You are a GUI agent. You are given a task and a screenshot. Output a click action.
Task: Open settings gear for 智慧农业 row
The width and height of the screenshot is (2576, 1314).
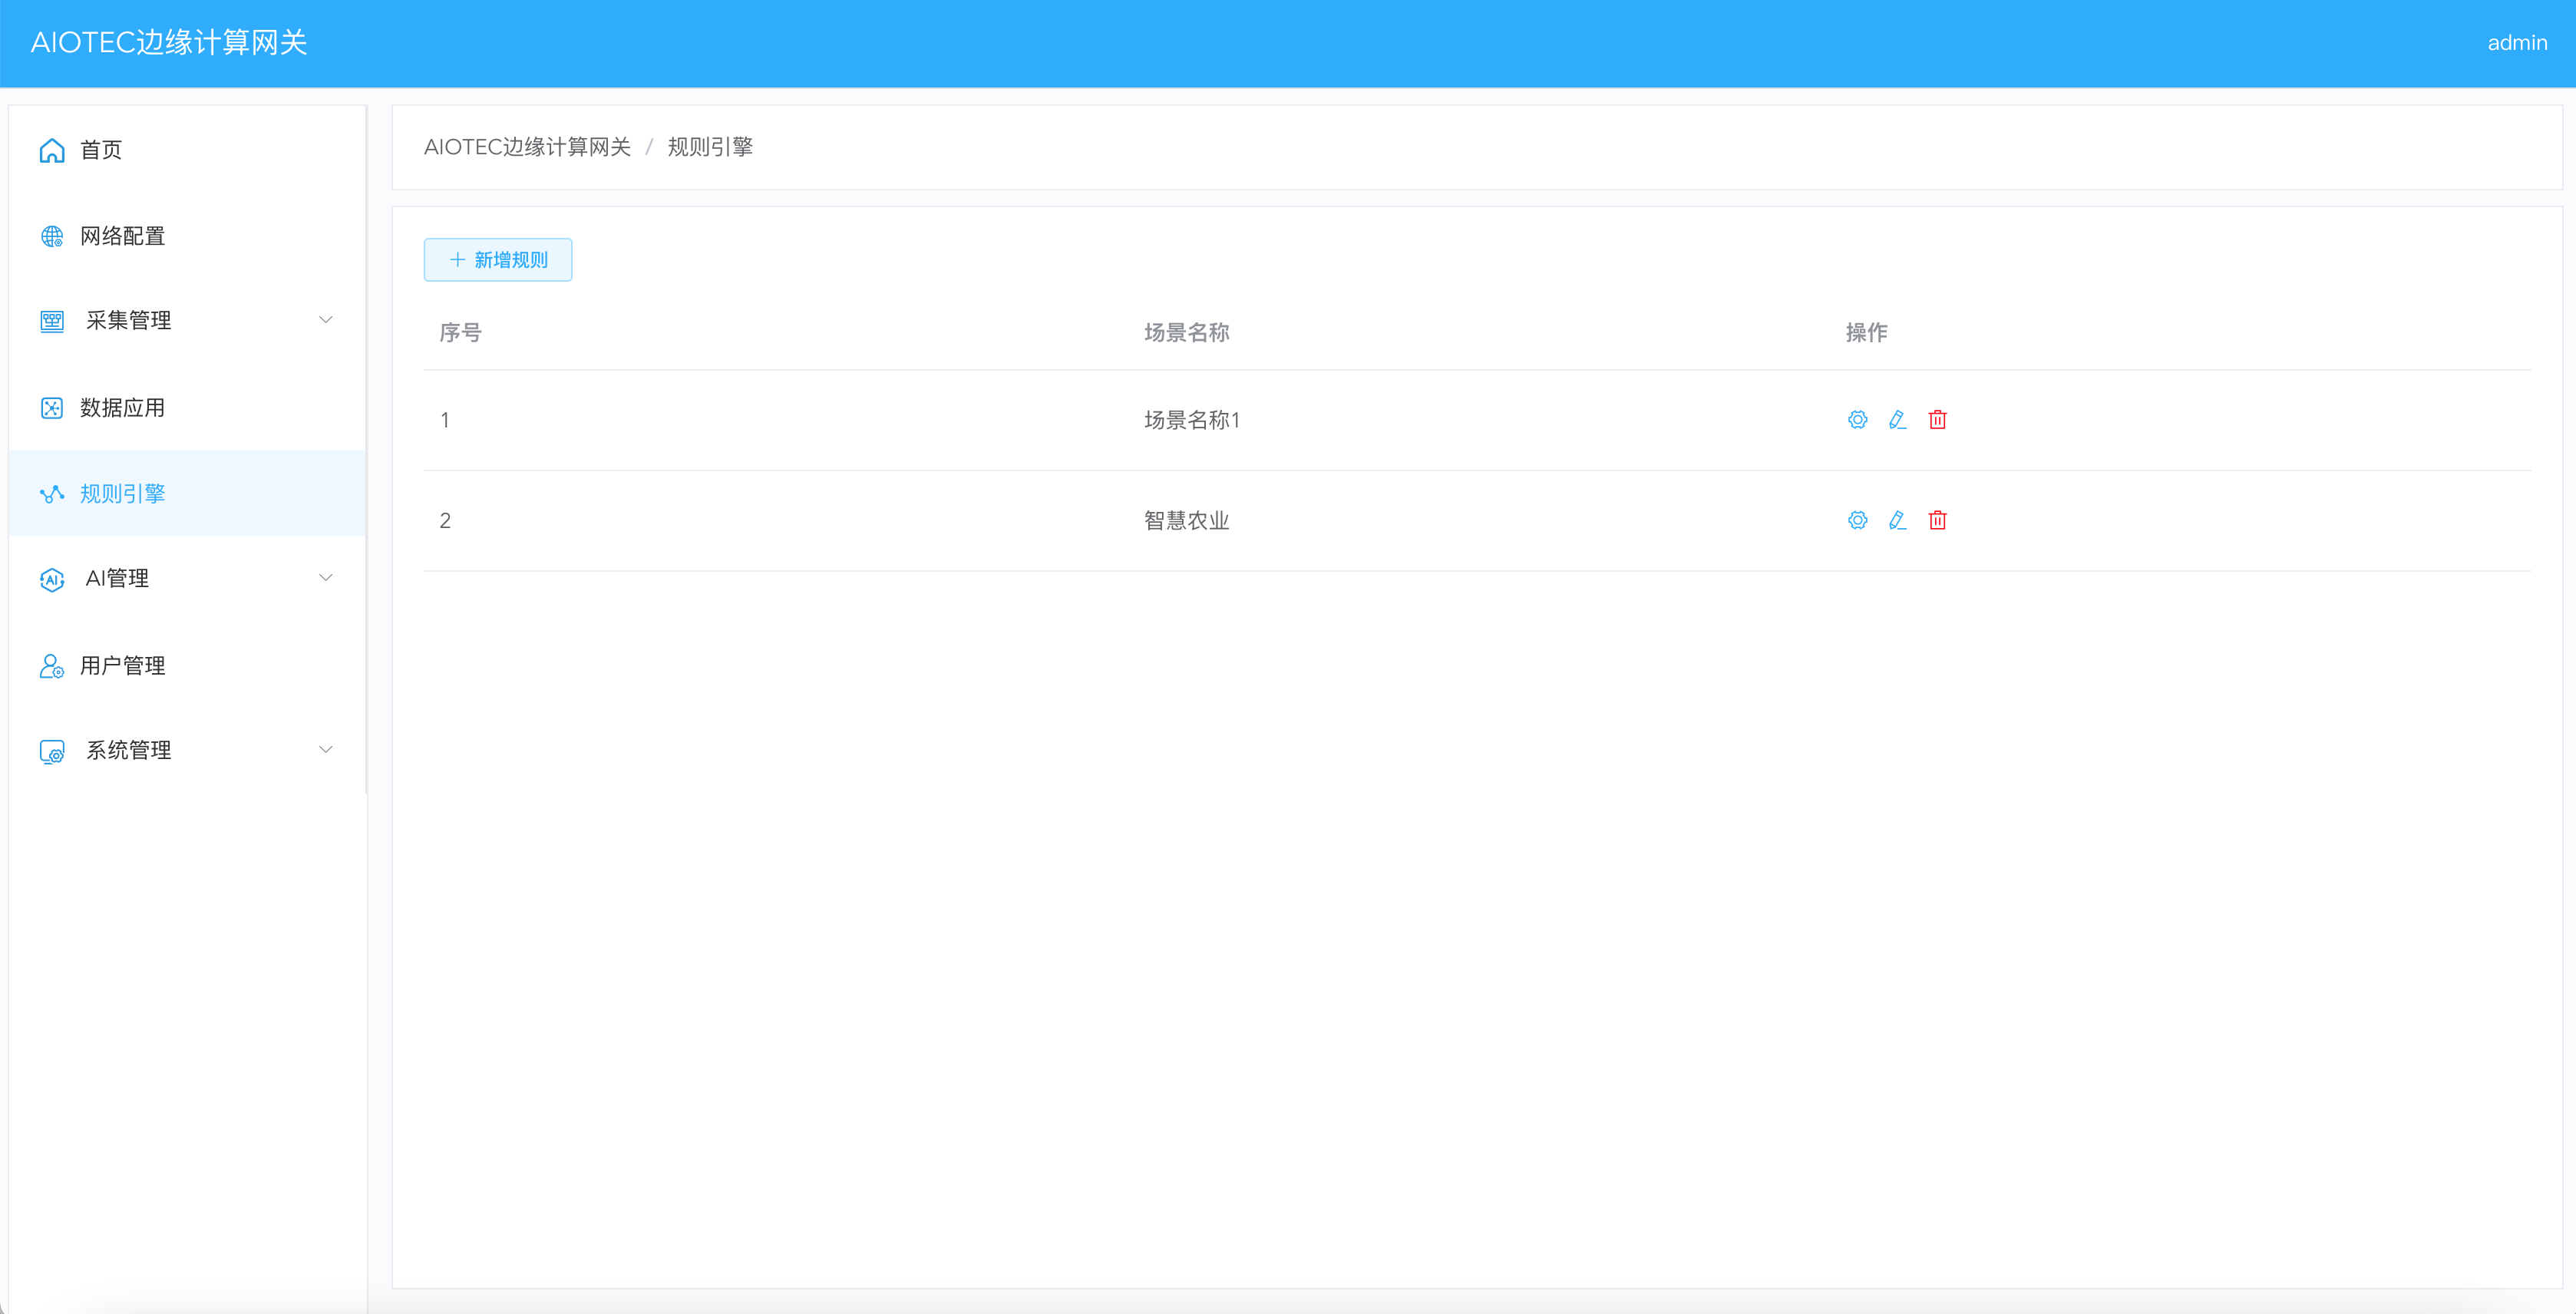coord(1857,520)
